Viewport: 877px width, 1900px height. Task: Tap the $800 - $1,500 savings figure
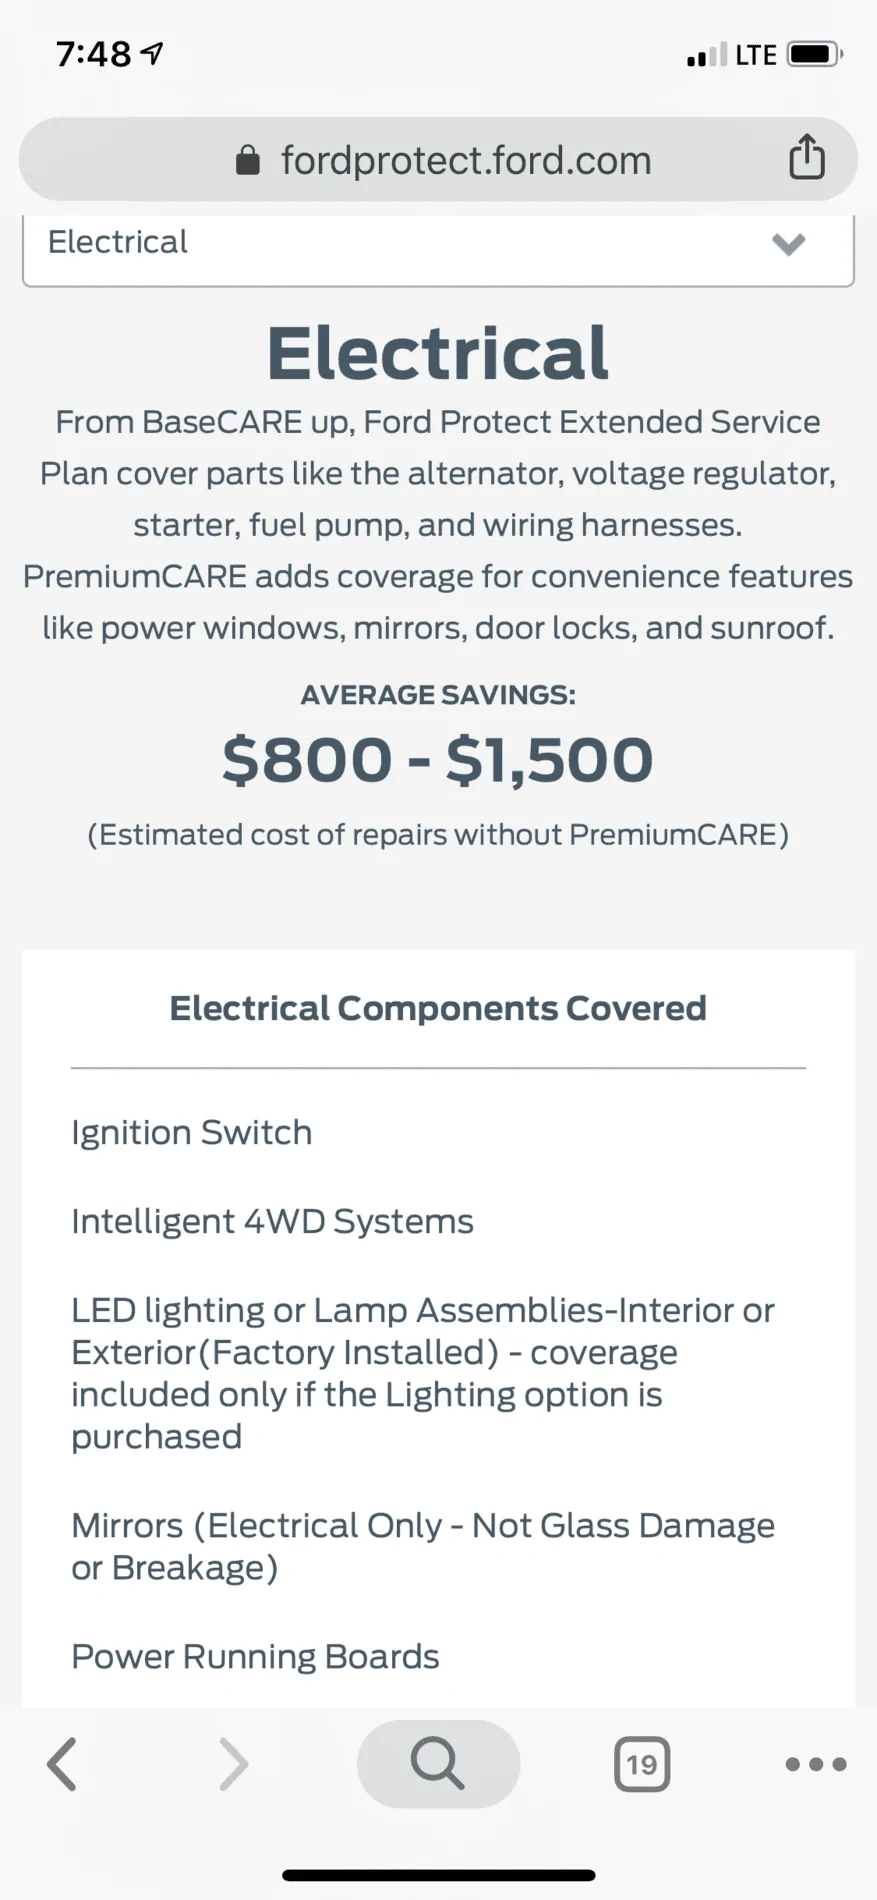(438, 760)
